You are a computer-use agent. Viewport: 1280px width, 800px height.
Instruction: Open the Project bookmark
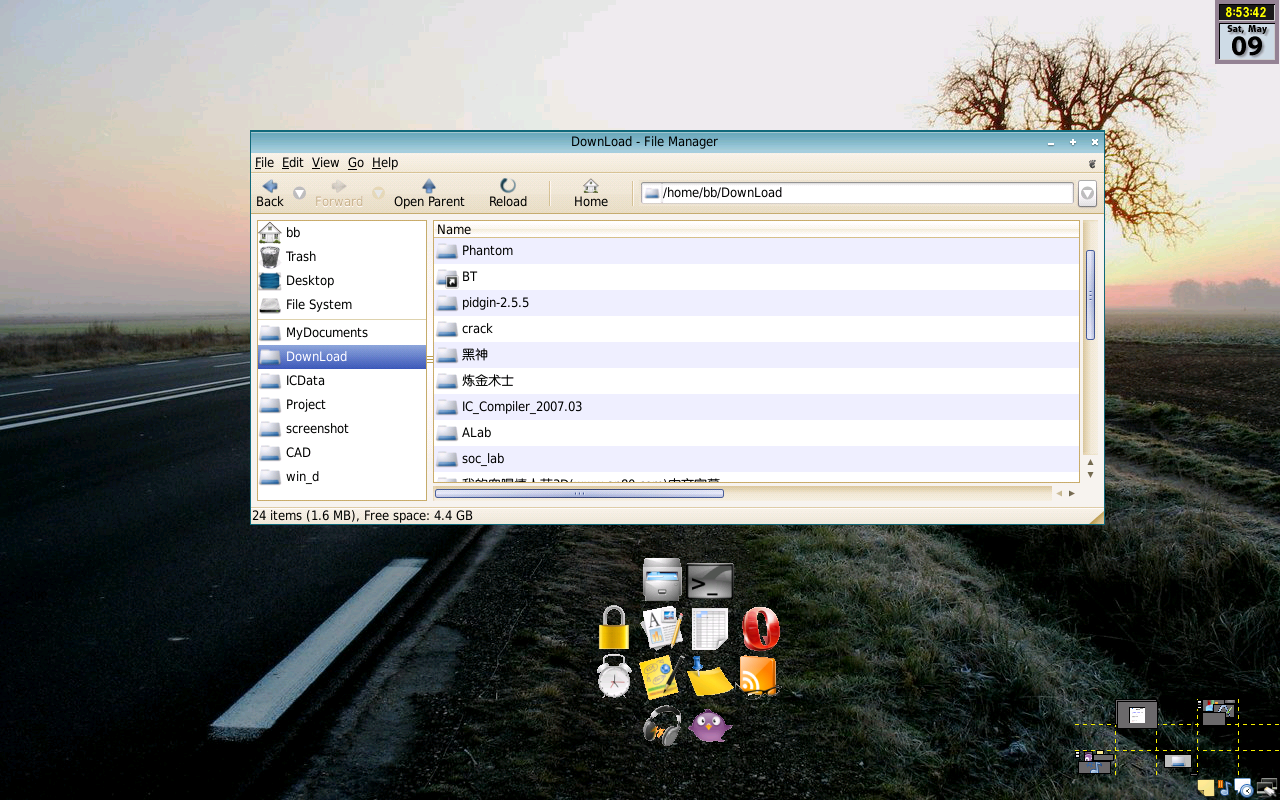342,404
